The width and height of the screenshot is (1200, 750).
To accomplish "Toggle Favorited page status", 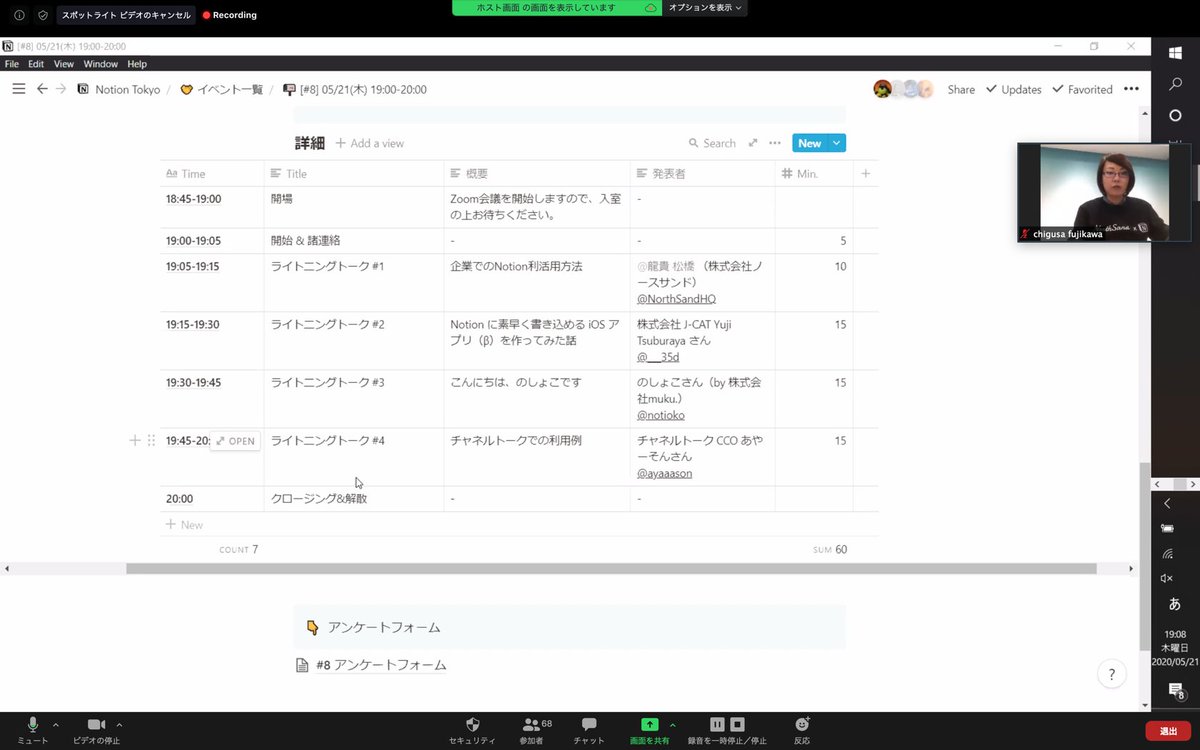I will [x=1081, y=89].
